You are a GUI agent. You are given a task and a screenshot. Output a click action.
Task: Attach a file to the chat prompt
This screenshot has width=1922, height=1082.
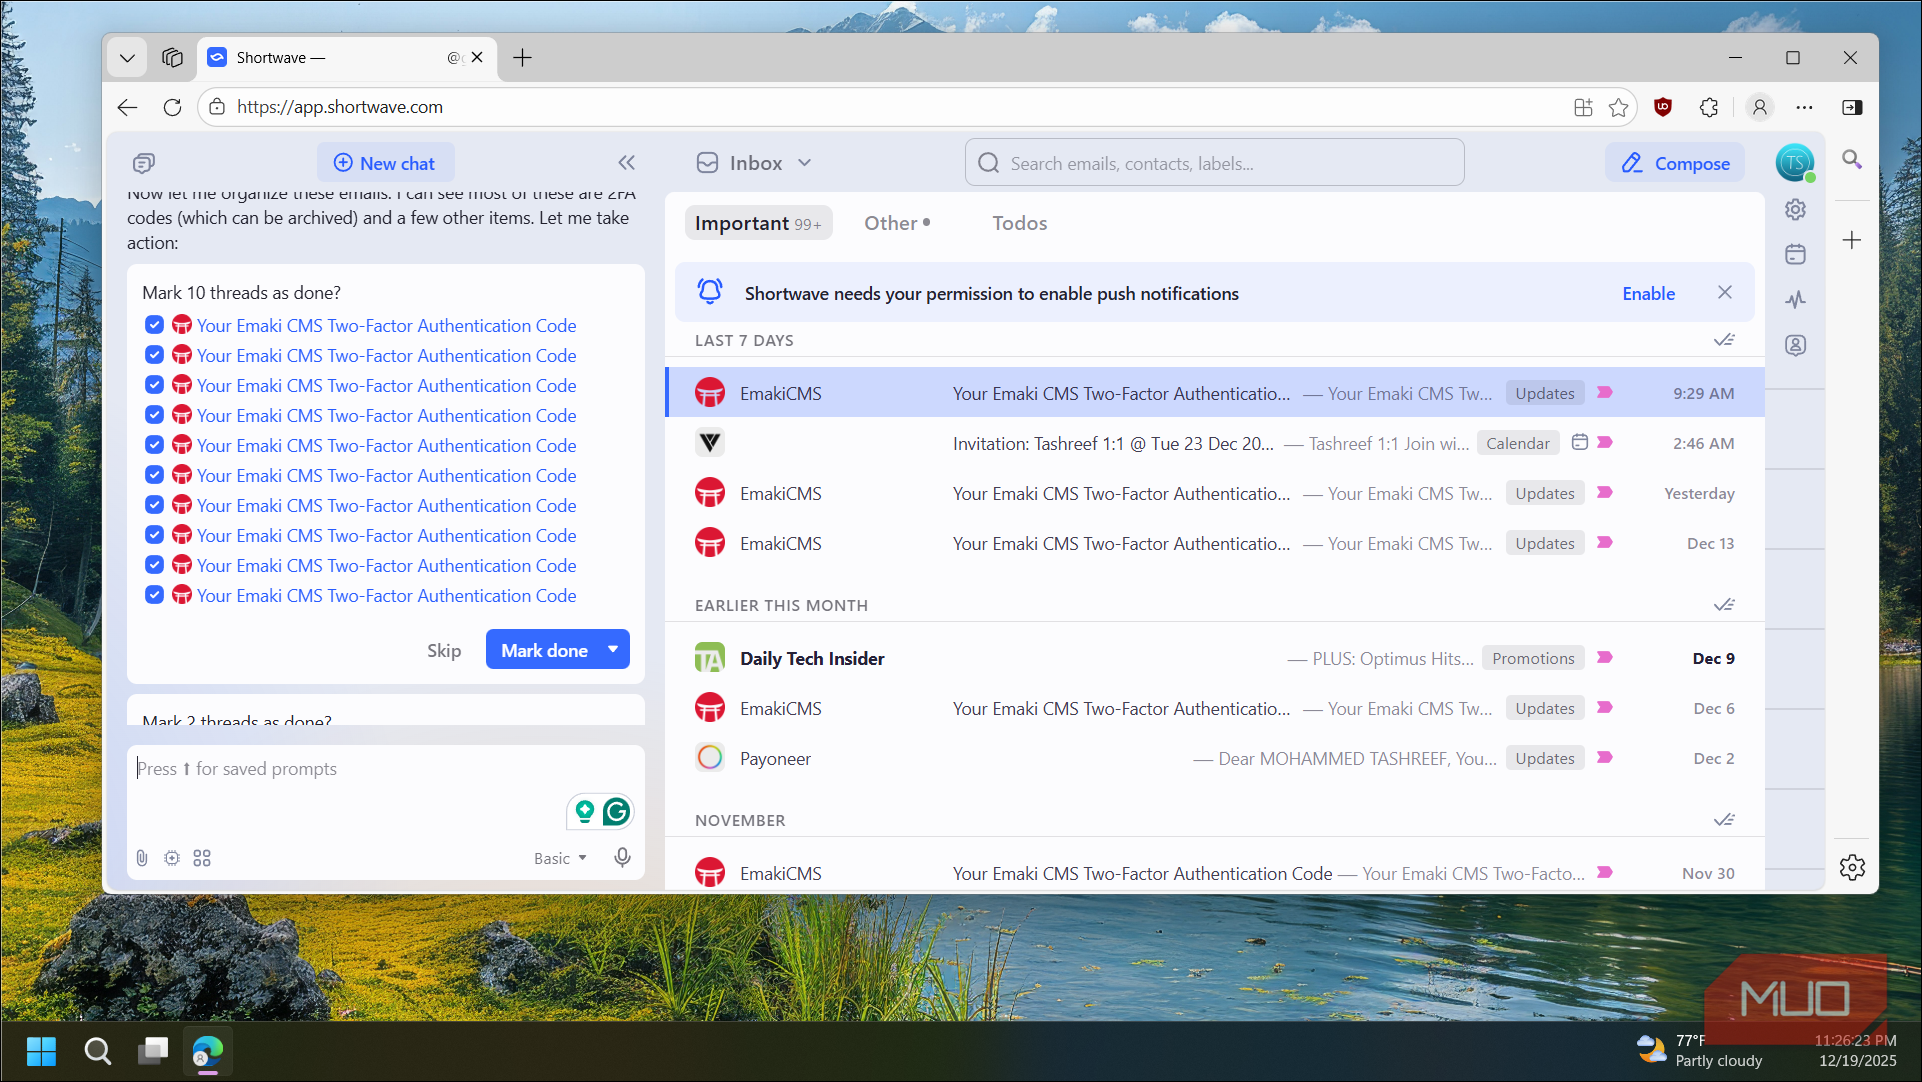(142, 858)
